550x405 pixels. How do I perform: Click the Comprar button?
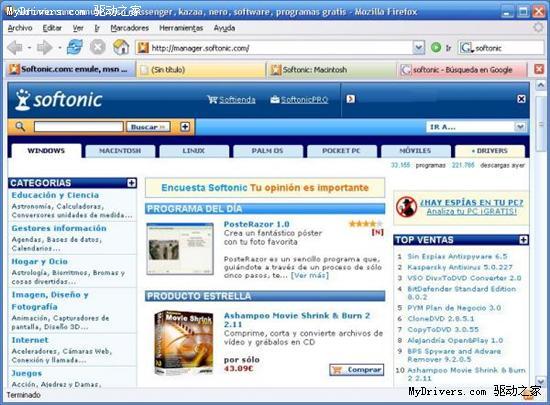[356, 370]
